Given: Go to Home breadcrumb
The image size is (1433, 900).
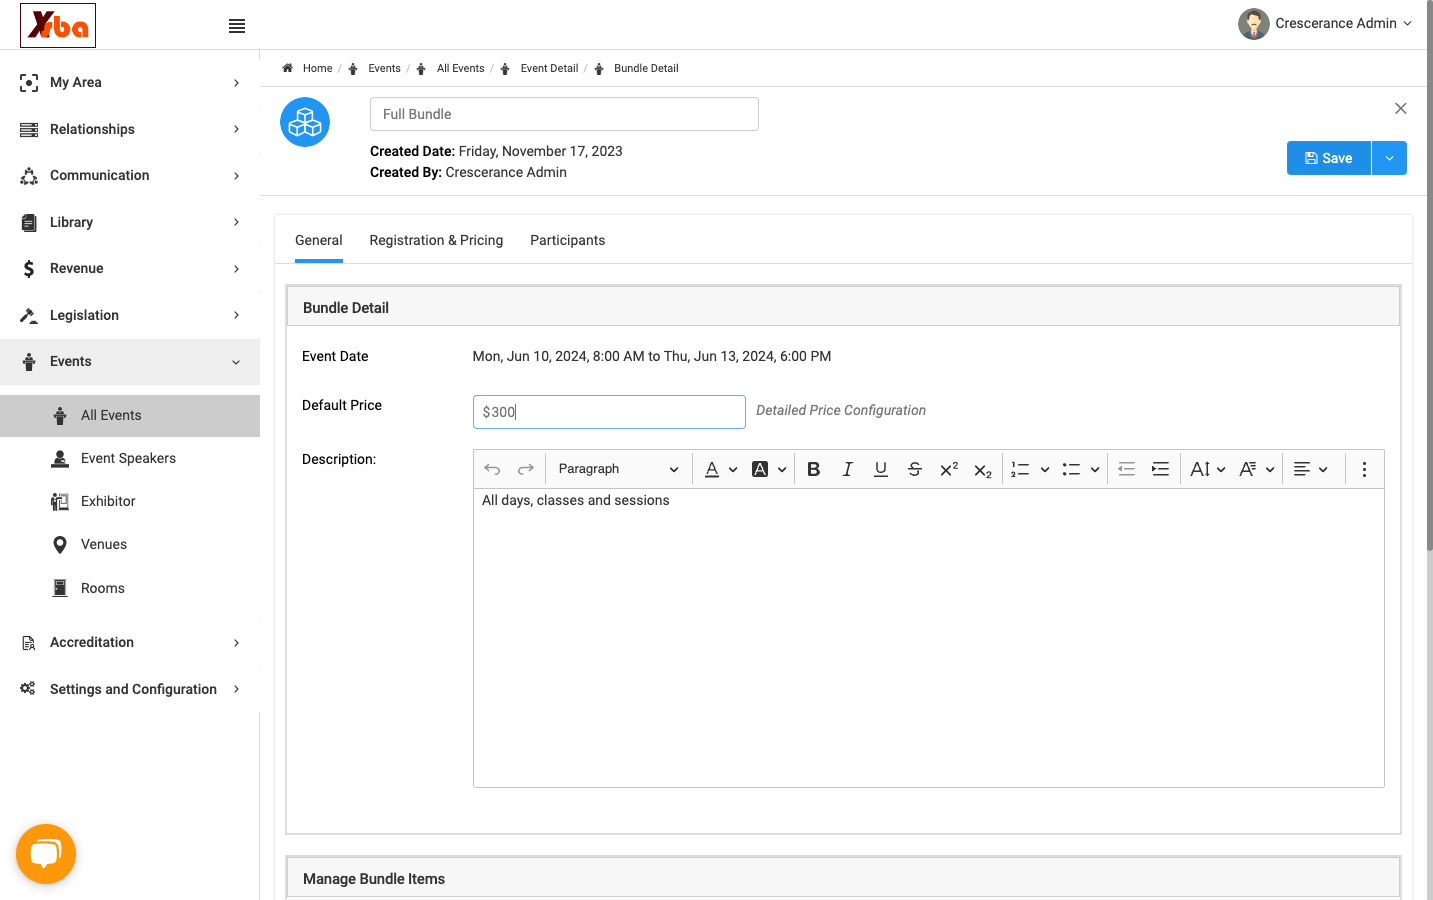Looking at the screenshot, I should click(317, 69).
